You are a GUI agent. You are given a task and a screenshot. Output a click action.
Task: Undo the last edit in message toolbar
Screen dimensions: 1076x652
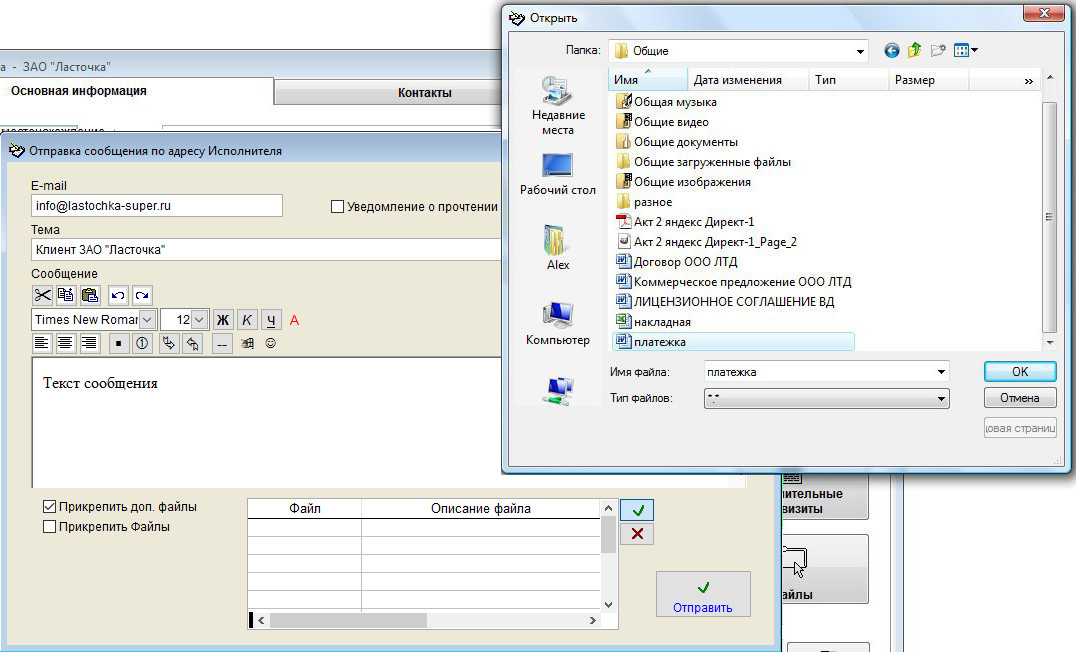pyautogui.click(x=118, y=295)
